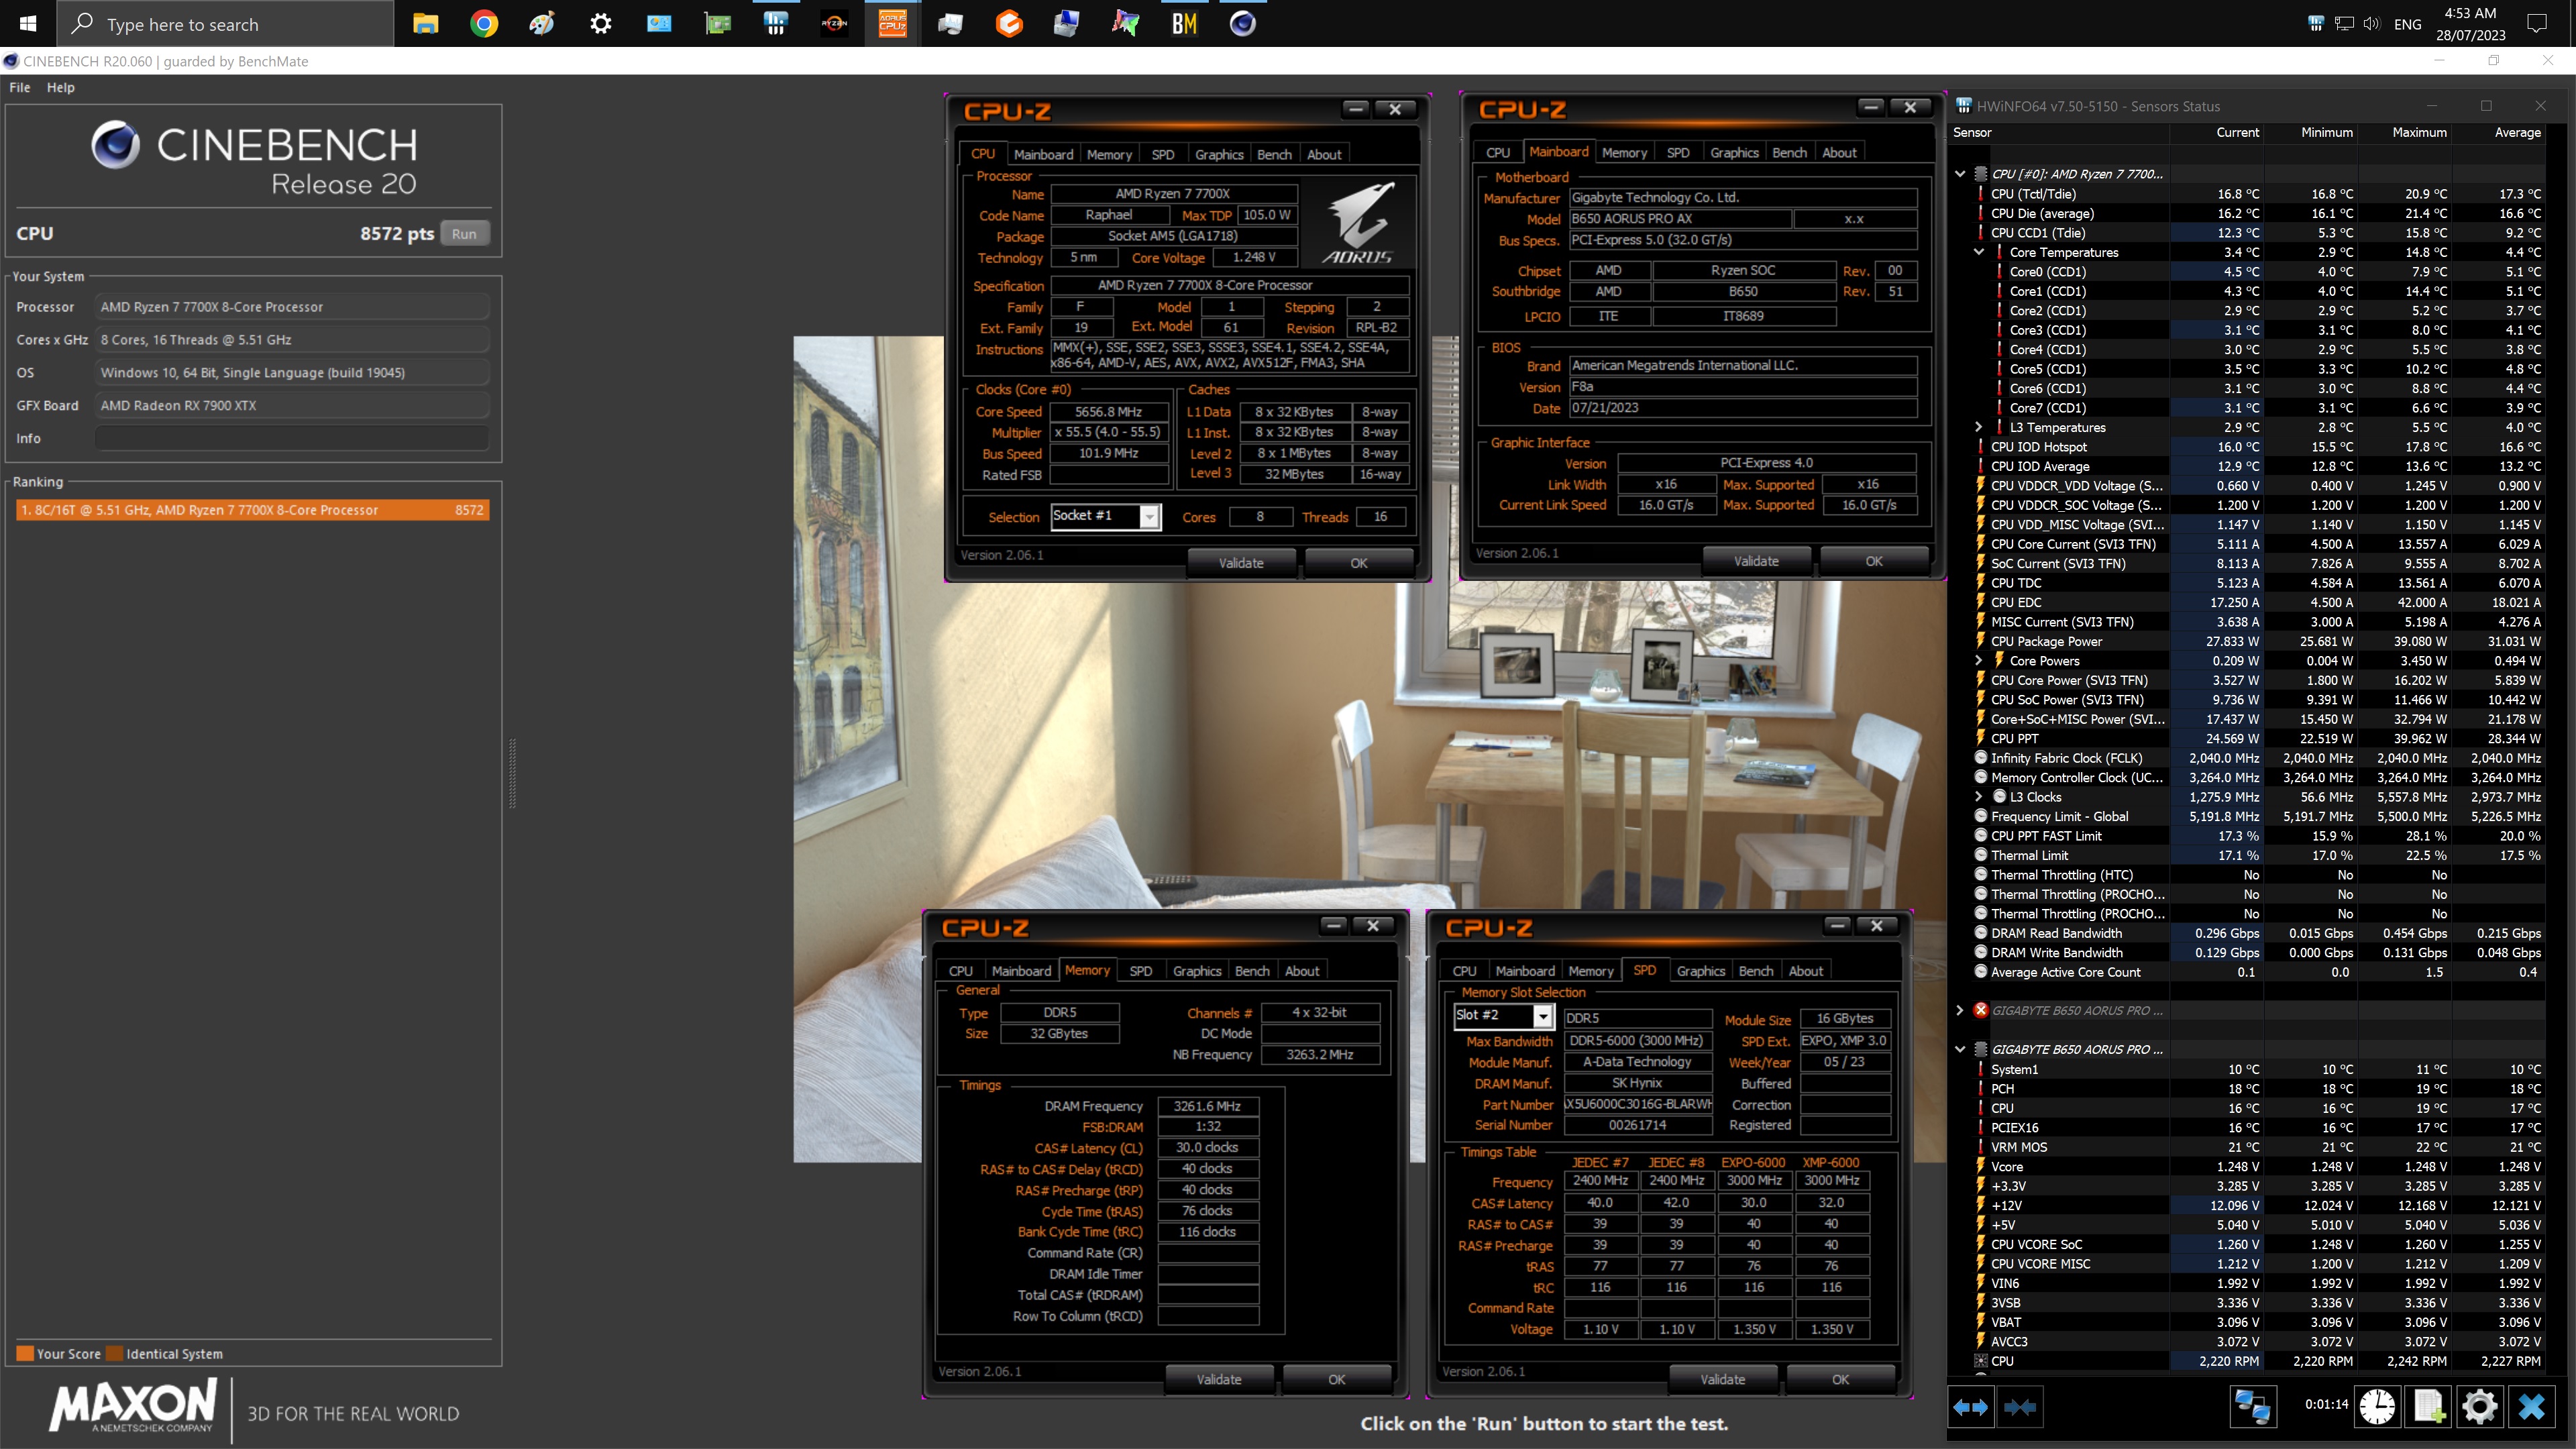Switch to Cinebench sphere icon on taskbar

(1242, 23)
